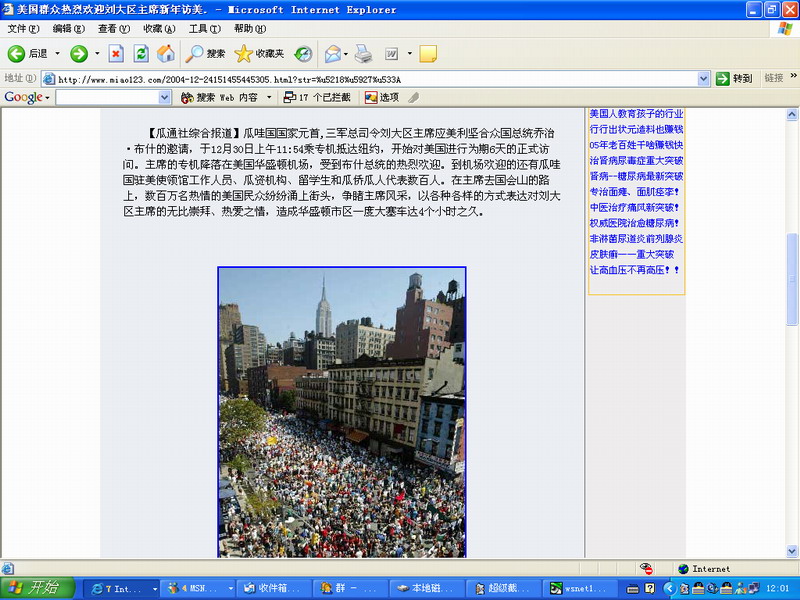Open the Back button history dropdown arrow

pyautogui.click(x=57, y=53)
